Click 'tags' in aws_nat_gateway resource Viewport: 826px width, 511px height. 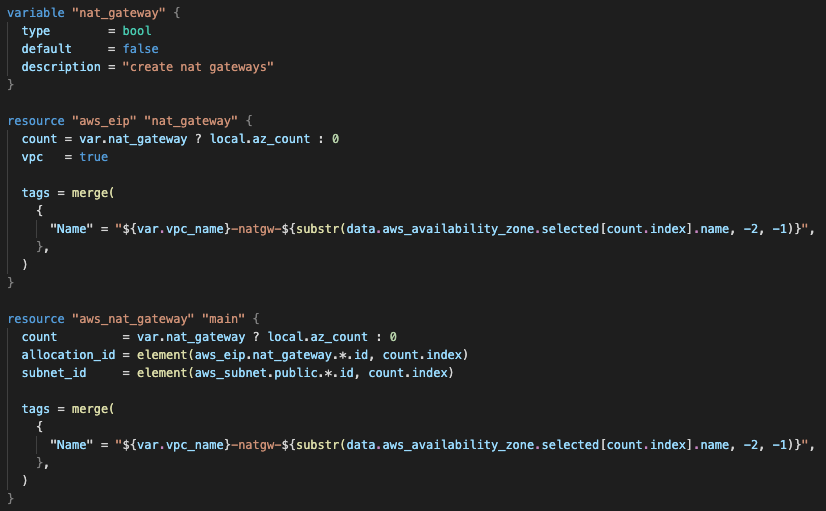coord(36,409)
